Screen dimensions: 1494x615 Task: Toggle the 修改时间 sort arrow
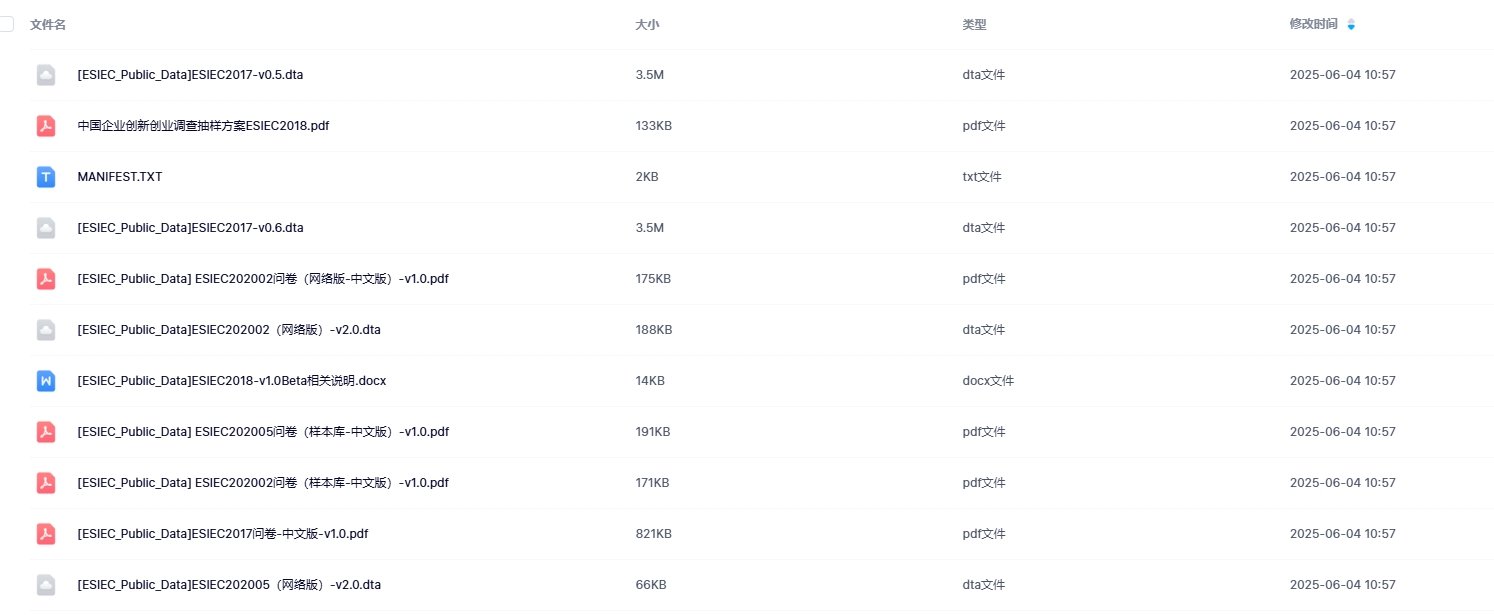tap(1351, 24)
